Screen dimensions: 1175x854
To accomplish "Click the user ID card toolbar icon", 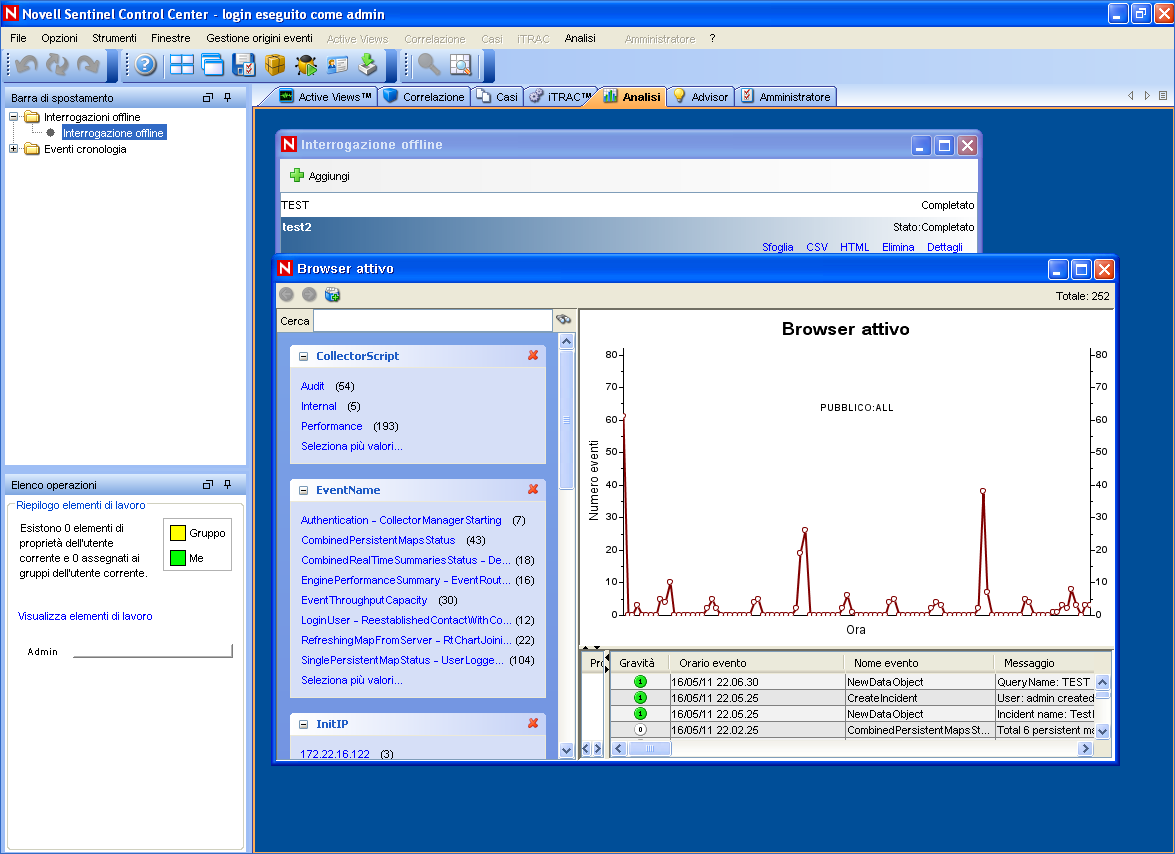I will click(x=337, y=65).
